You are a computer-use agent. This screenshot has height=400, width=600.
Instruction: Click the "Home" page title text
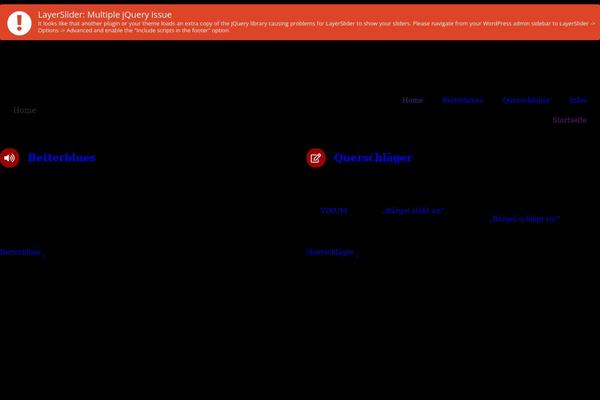point(24,110)
